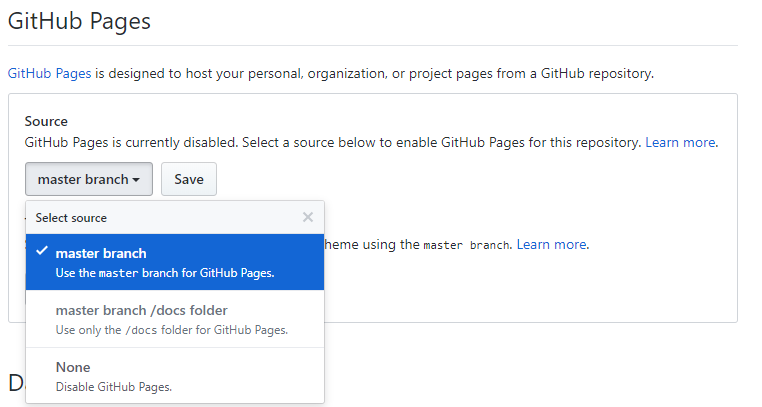Click the Select source popup header

[175, 218]
